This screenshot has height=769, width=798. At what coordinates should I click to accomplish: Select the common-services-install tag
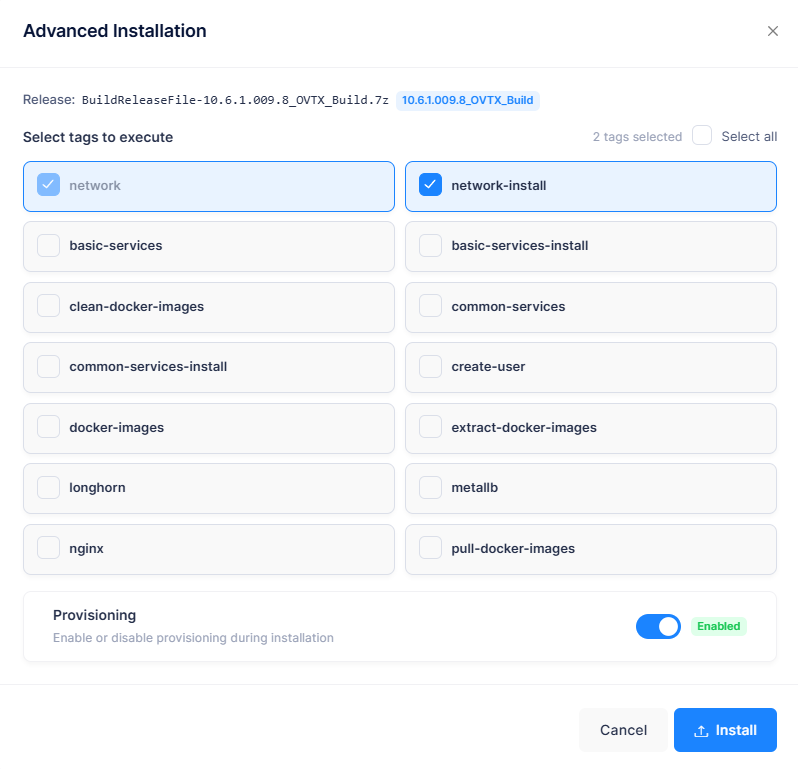[x=209, y=367]
